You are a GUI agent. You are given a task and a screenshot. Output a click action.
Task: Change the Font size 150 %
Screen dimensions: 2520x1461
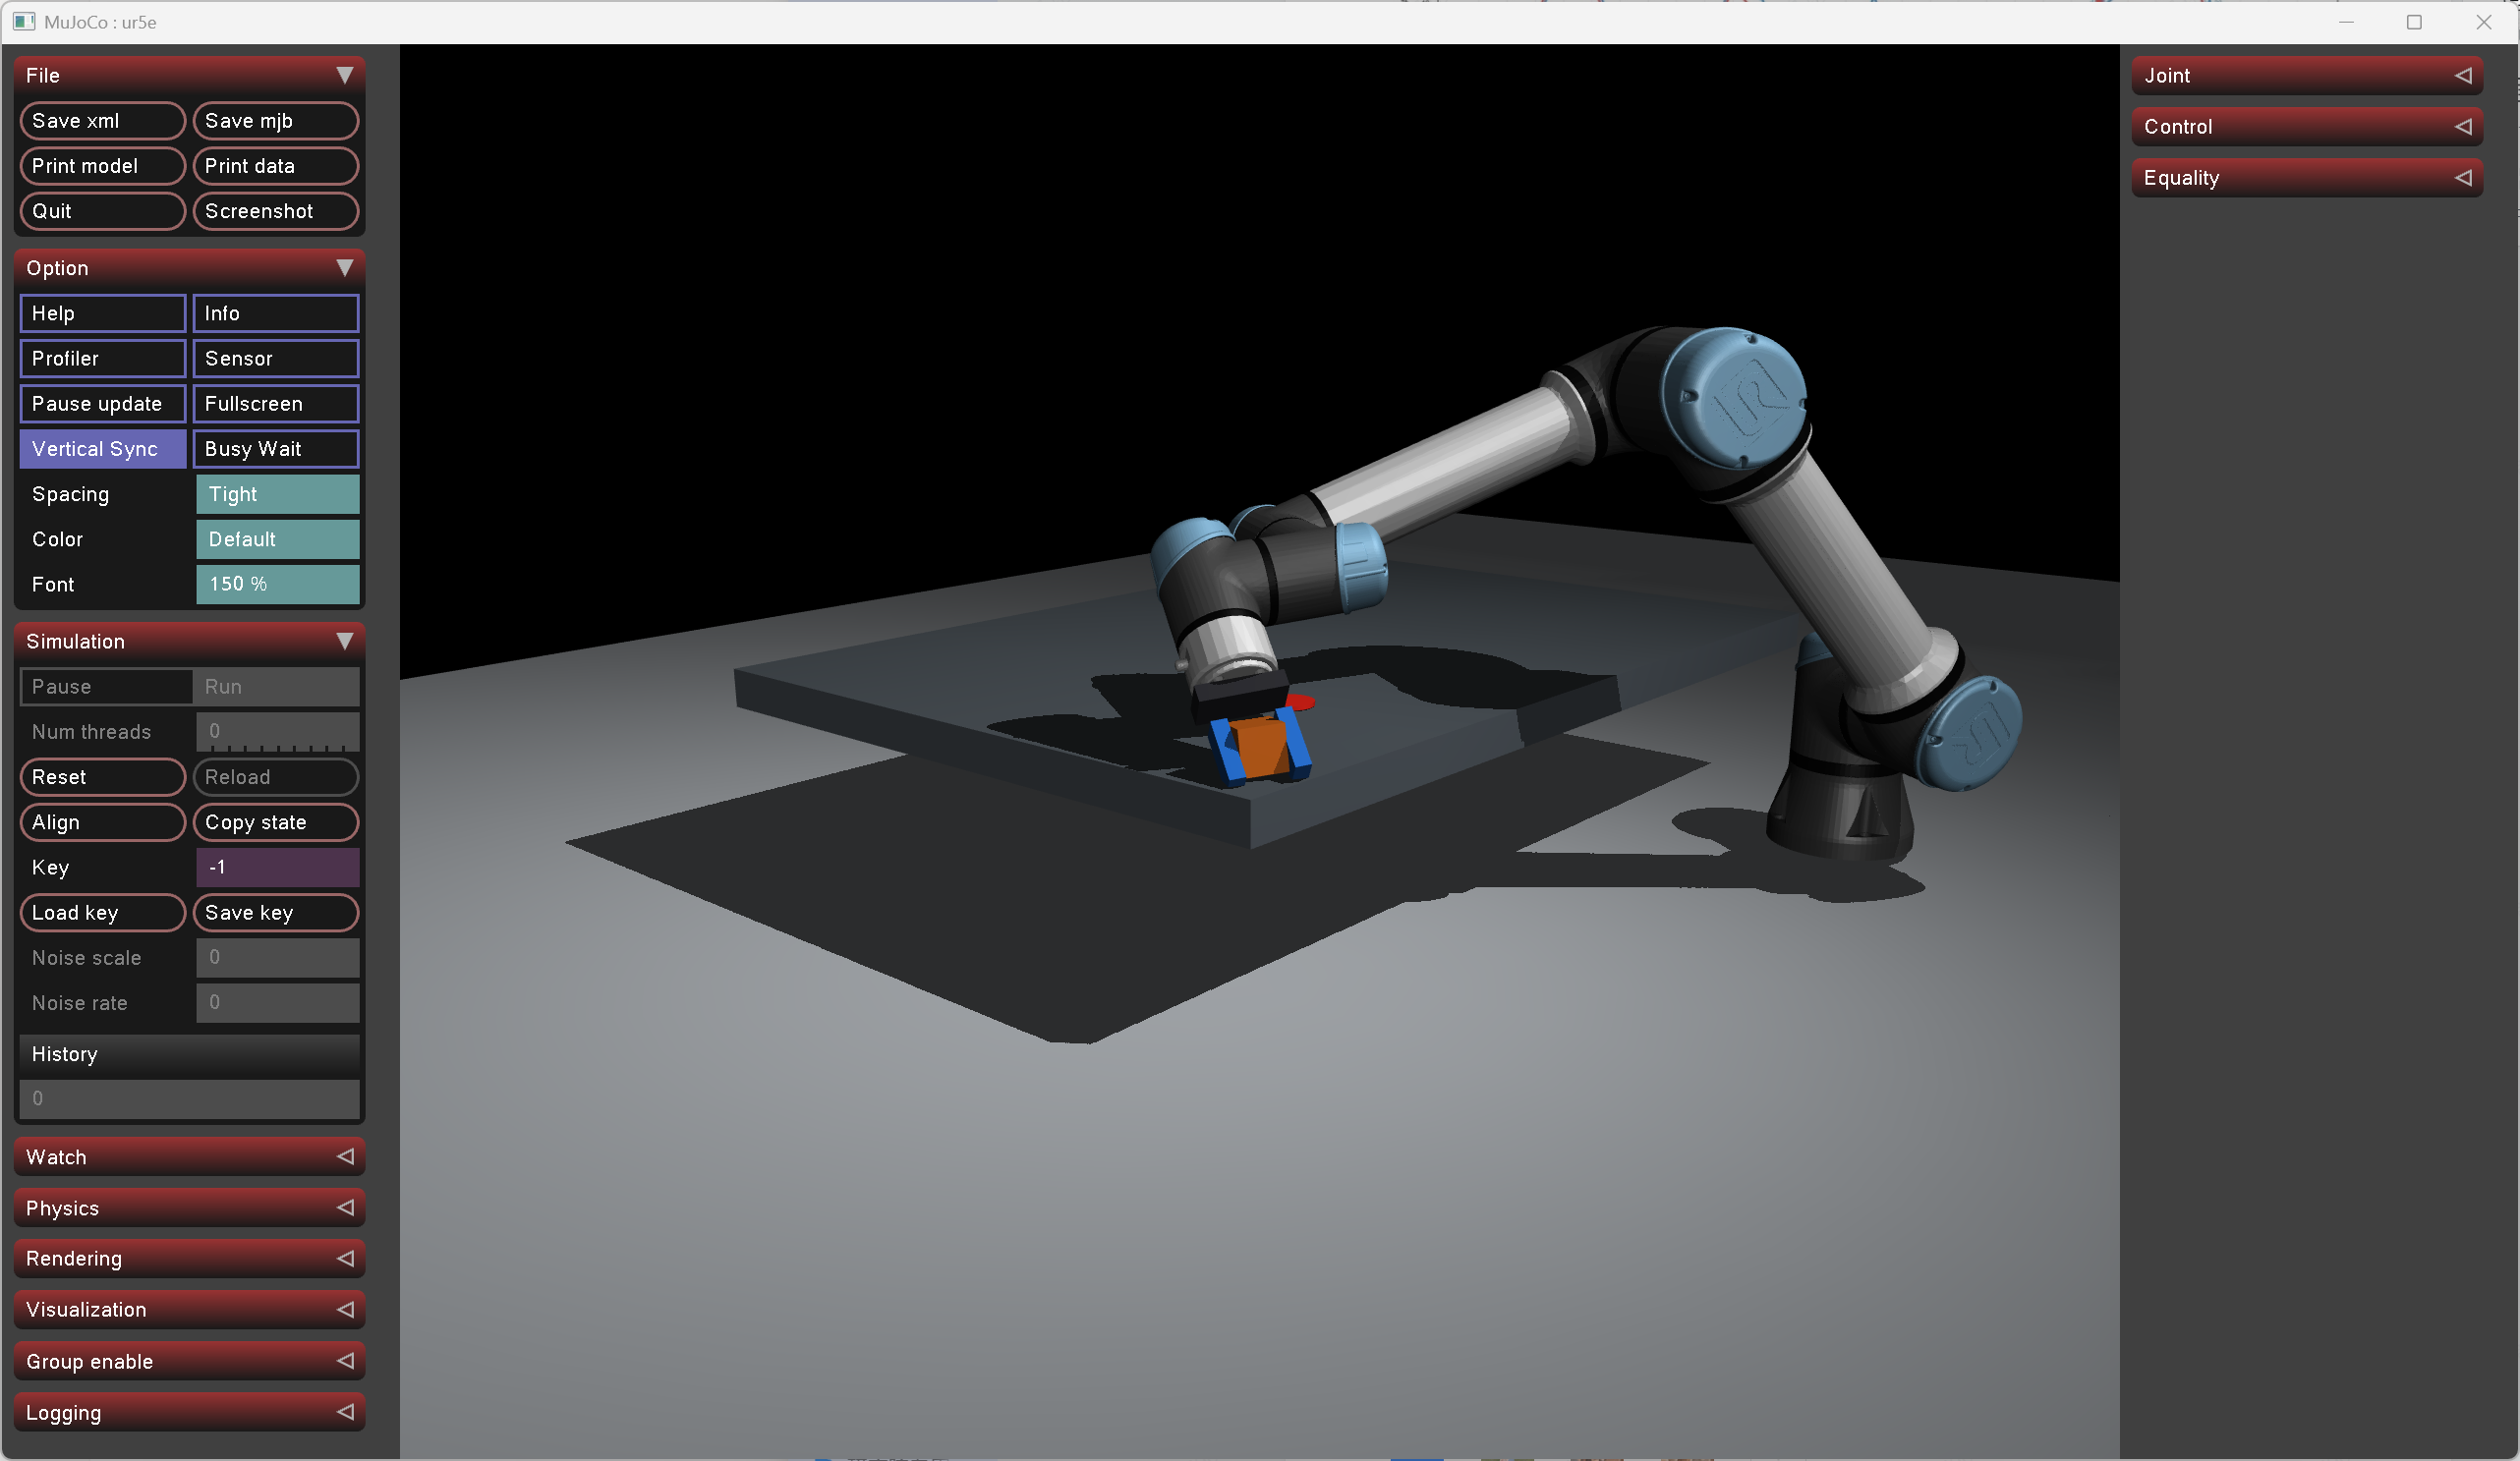click(x=278, y=584)
